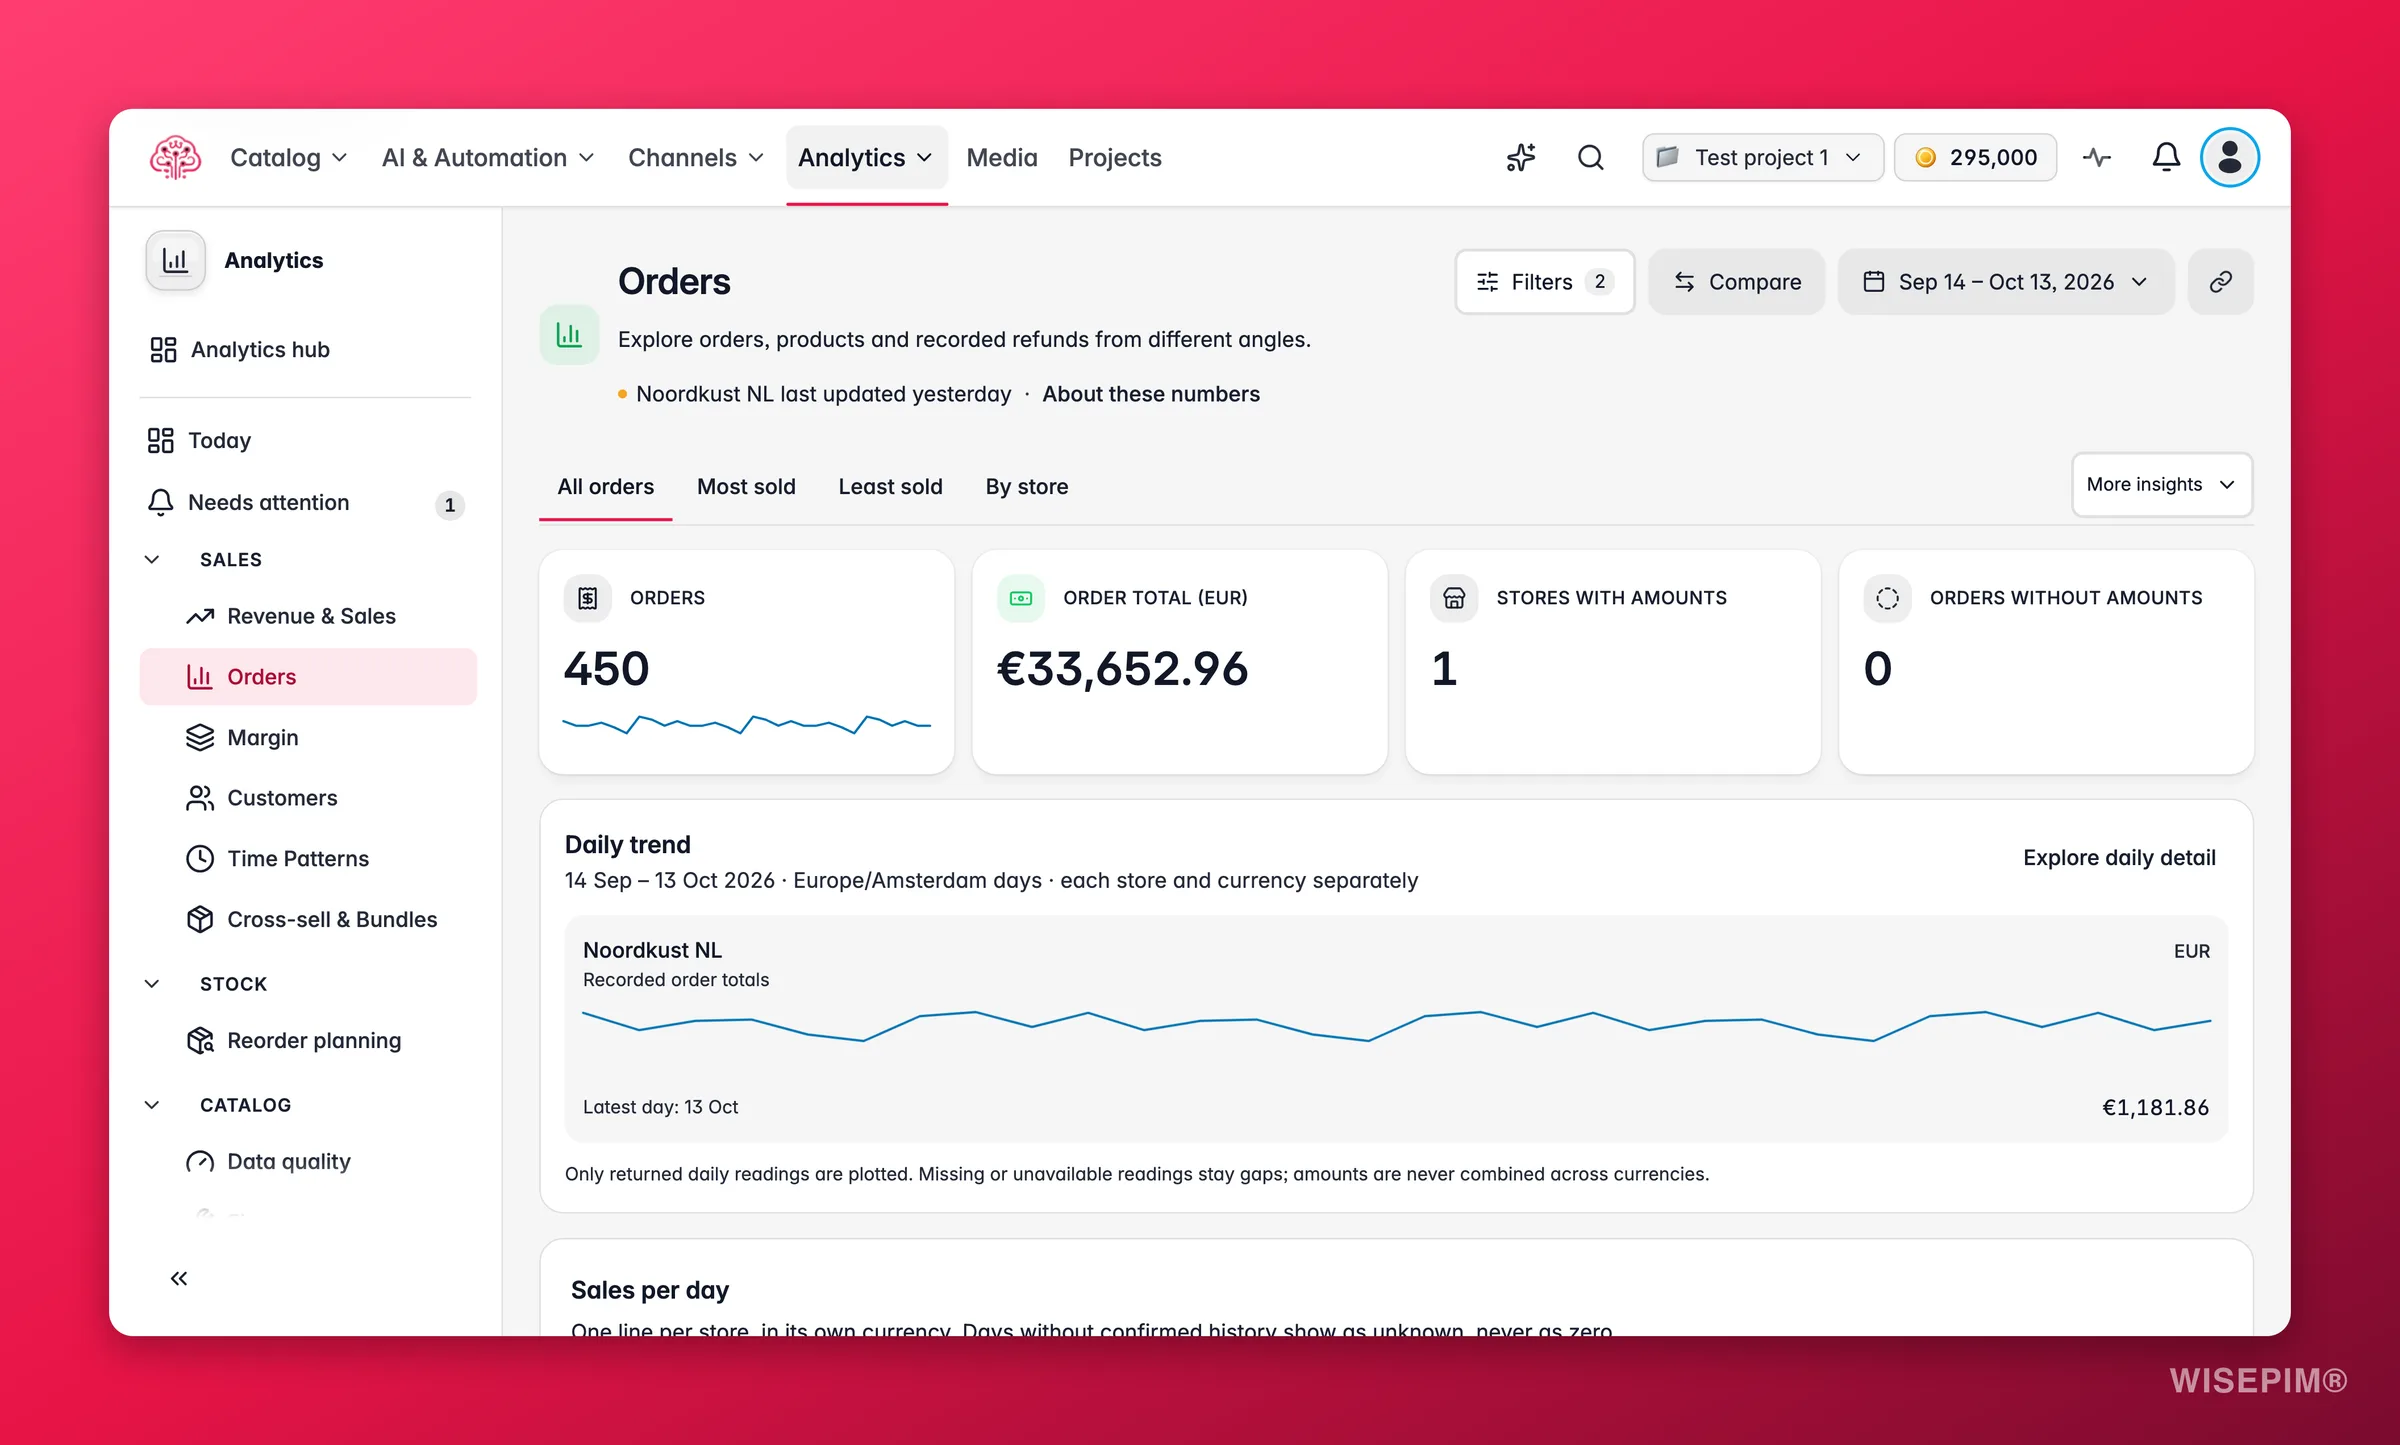Viewport: 2400px width, 1445px height.
Task: Go to Revenue & Sales
Action: pyautogui.click(x=308, y=616)
